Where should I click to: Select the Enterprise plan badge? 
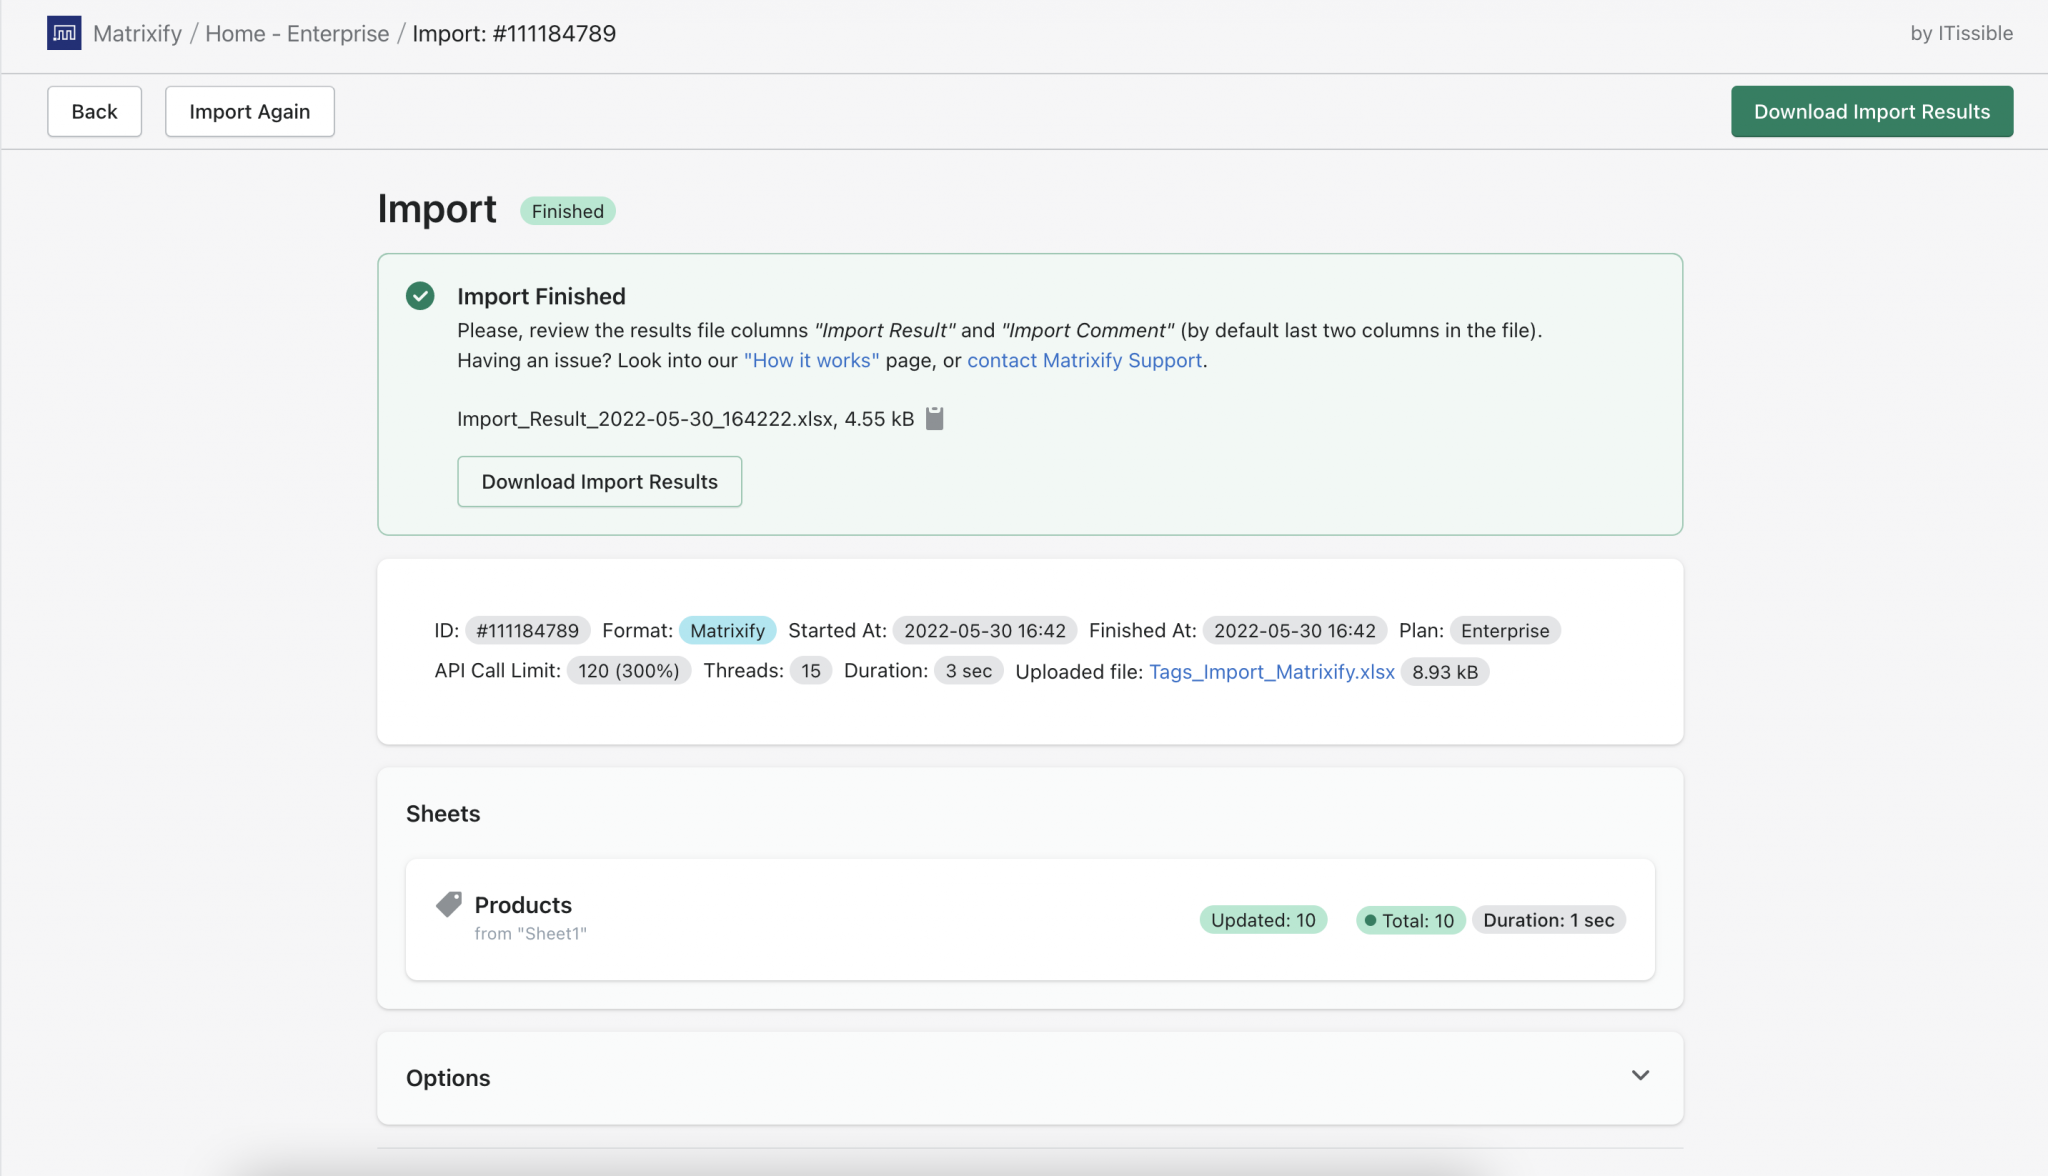[1505, 630]
